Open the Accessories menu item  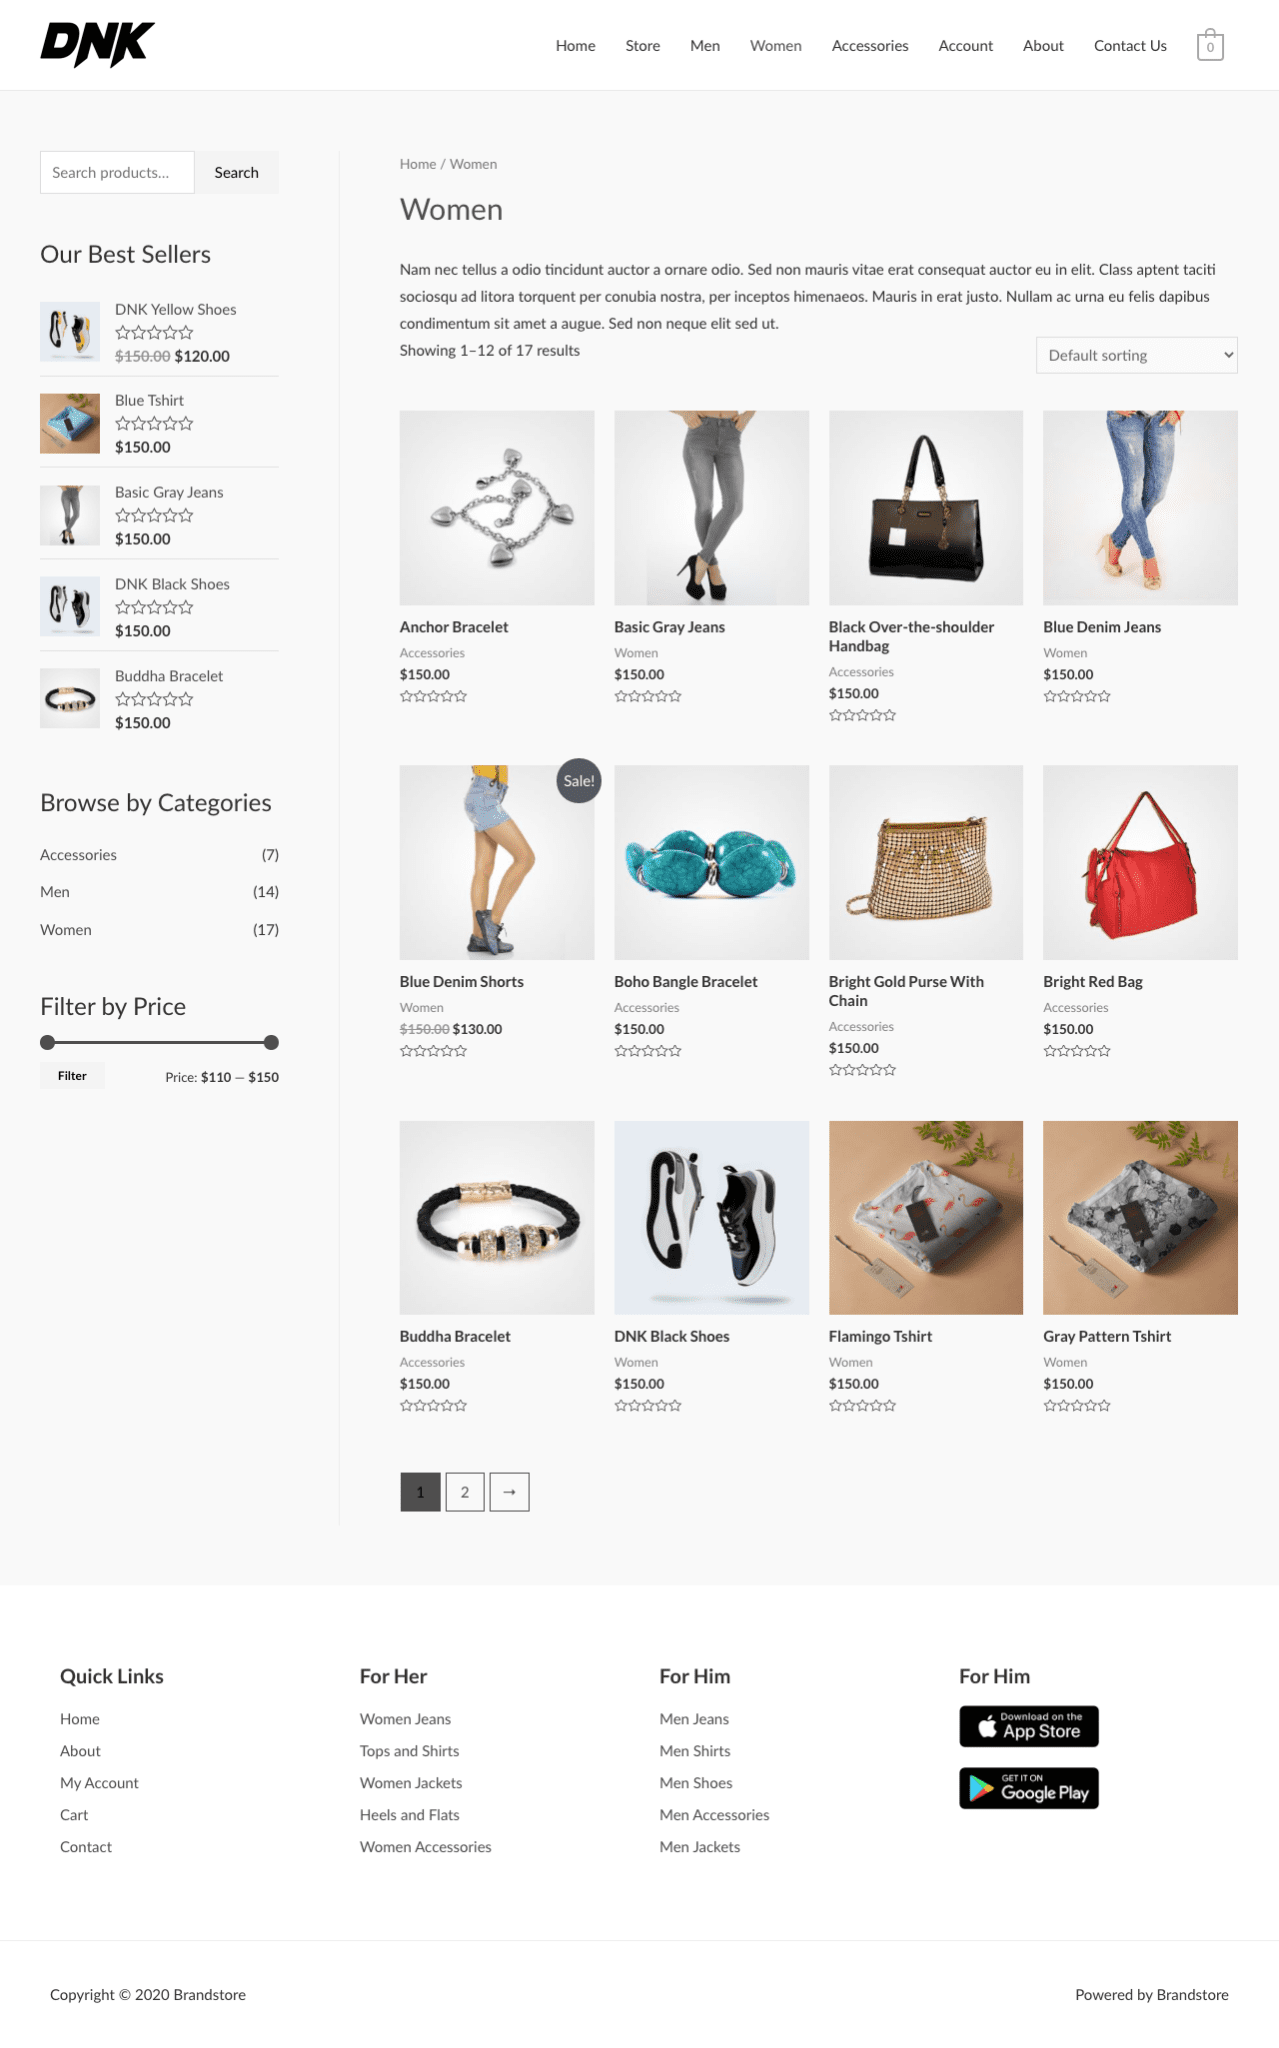[x=869, y=46]
